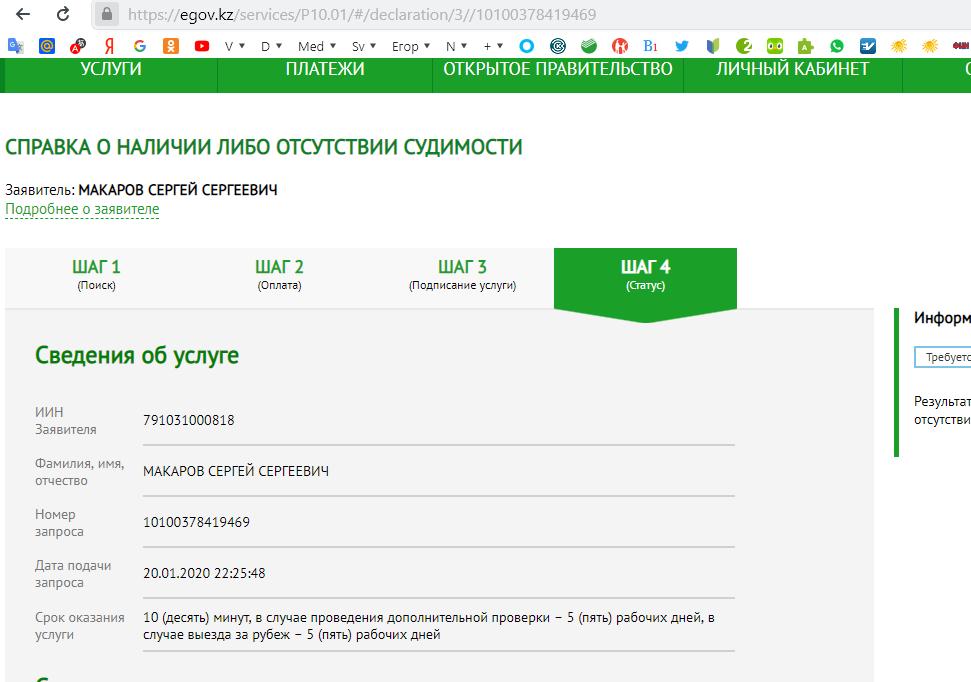Open the WhatsApp bookmark icon
This screenshot has height=682, width=971.
[x=837, y=46]
